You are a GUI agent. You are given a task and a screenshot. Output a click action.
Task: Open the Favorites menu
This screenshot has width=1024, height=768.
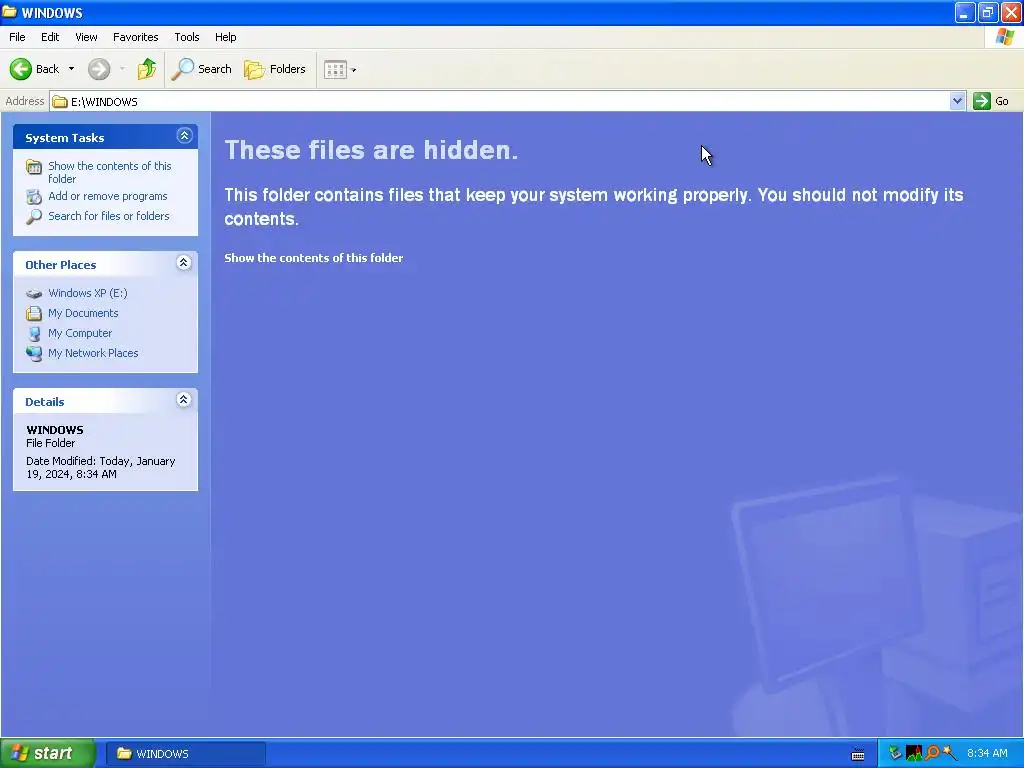pos(136,37)
